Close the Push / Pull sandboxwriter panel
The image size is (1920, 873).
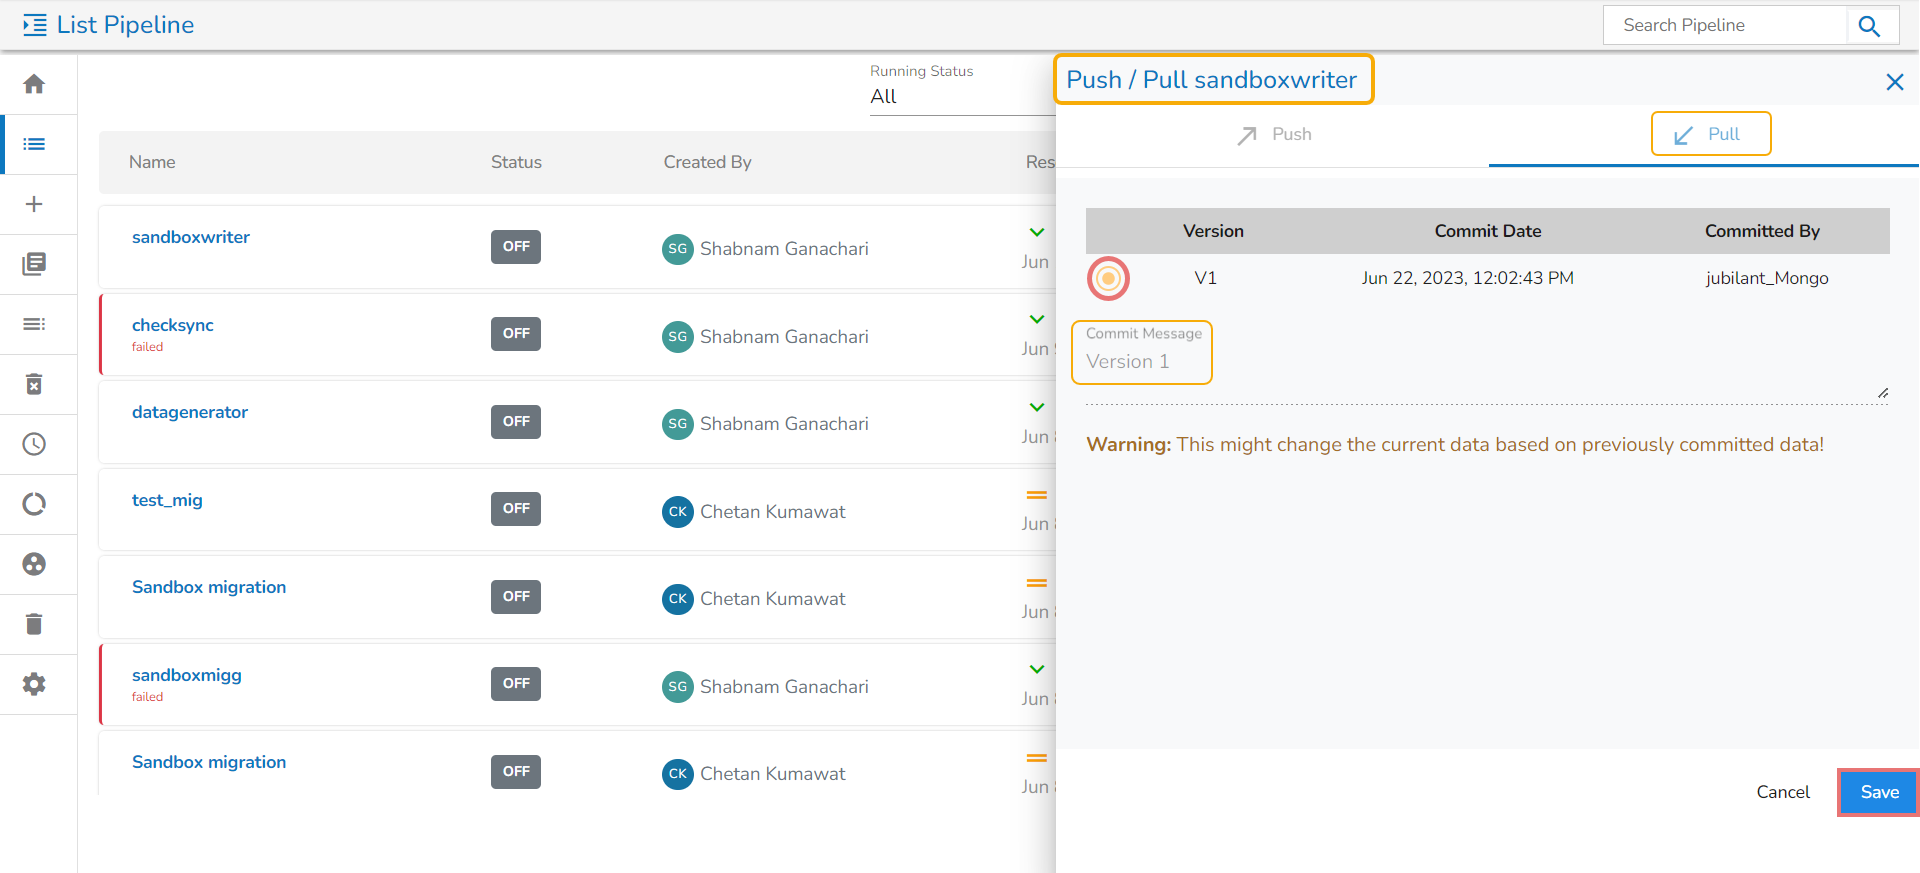coord(1894,82)
